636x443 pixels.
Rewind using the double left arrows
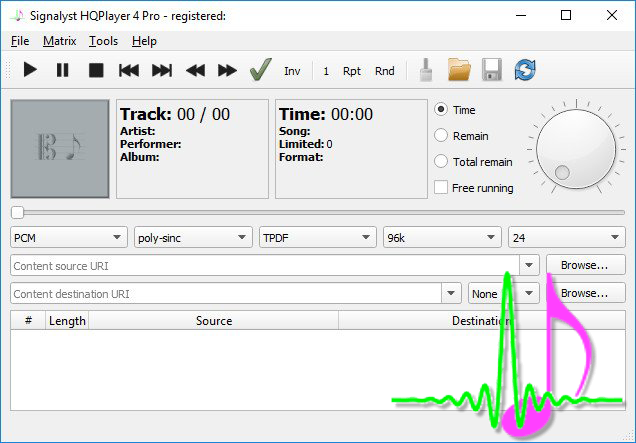click(x=195, y=70)
